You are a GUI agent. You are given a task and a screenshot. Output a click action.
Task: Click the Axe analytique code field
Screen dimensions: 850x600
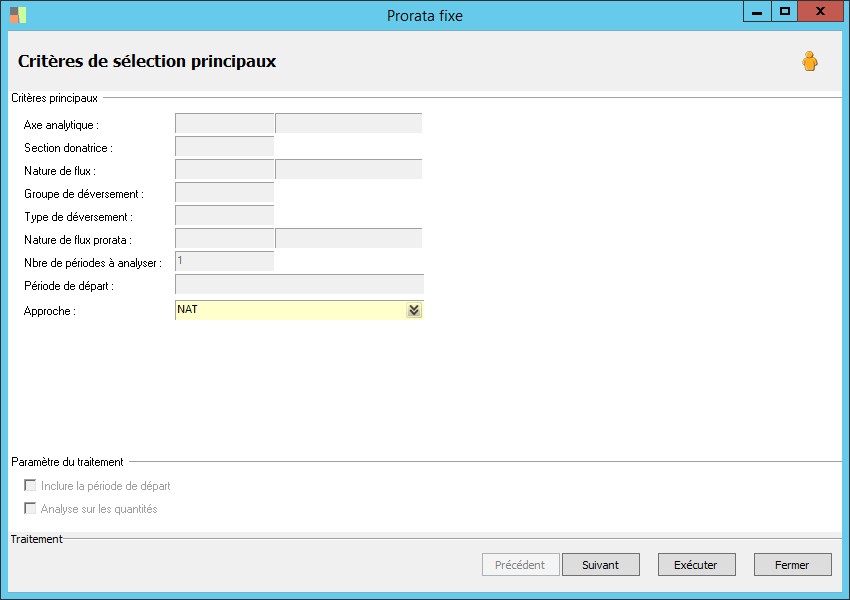tap(225, 124)
